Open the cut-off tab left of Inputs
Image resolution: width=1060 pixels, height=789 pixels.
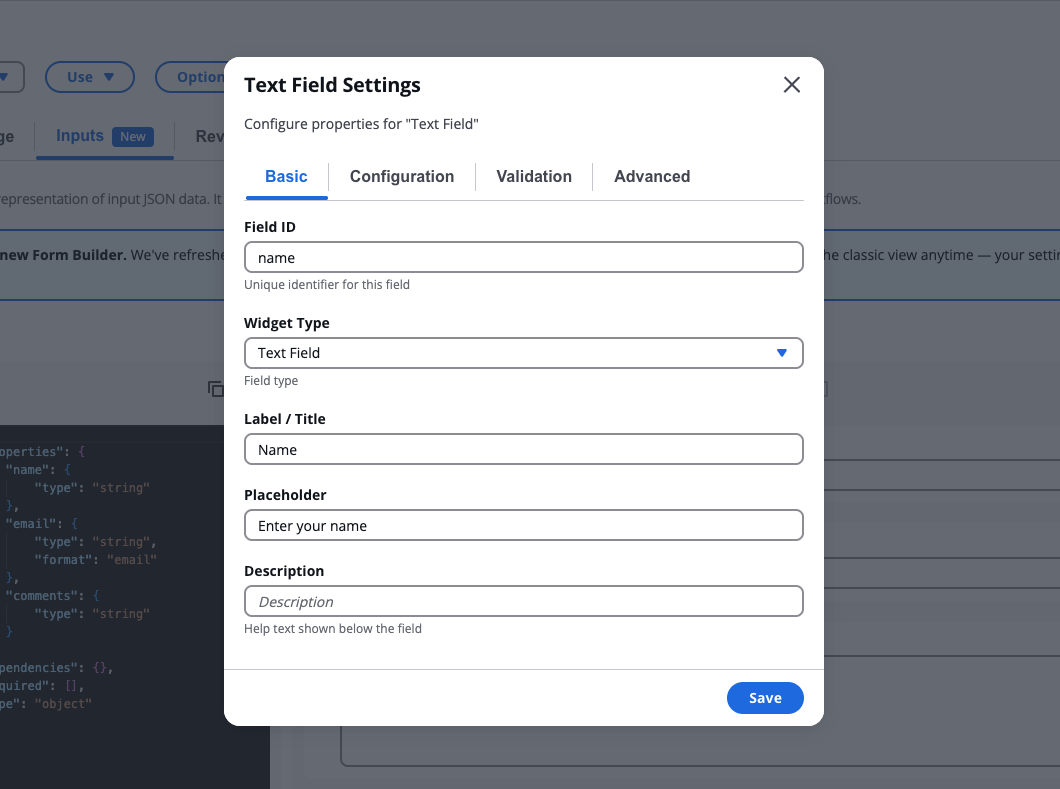coord(8,136)
